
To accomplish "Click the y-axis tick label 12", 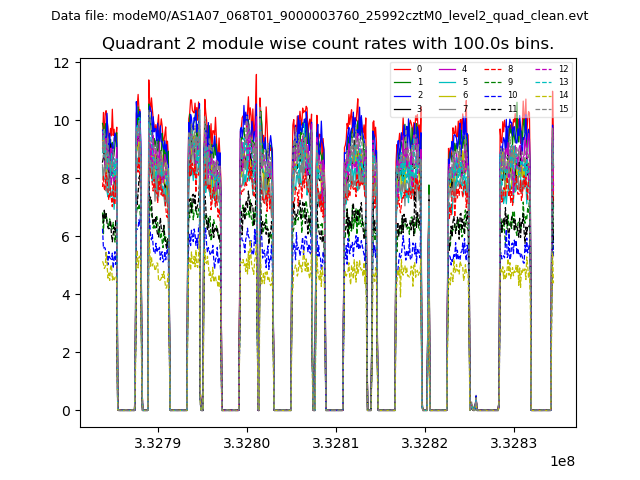I will pos(62,63).
